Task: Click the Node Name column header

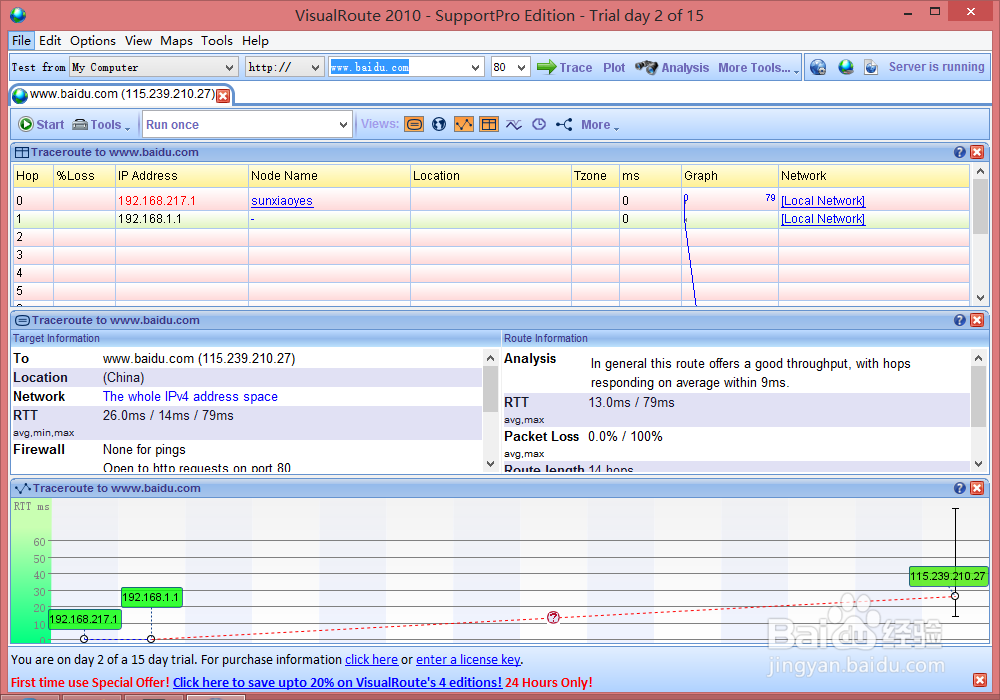Action: click(x=329, y=176)
